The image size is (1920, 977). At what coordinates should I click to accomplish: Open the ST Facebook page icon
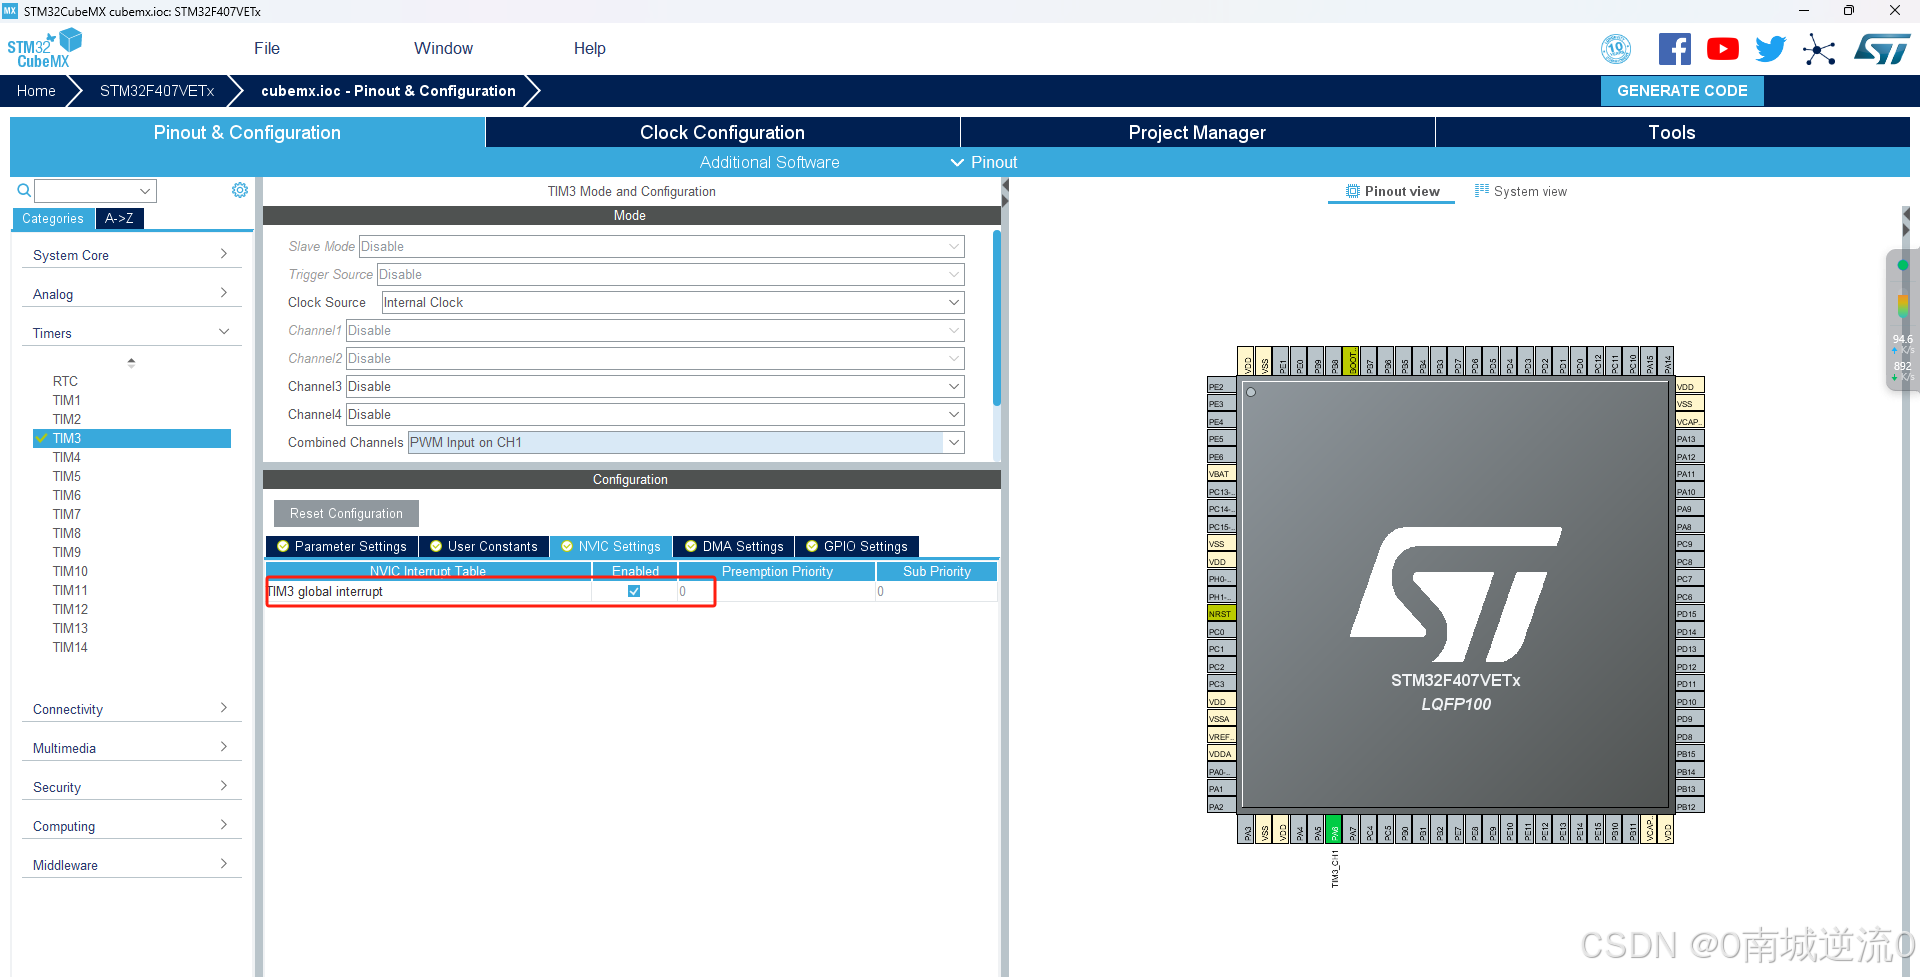pos(1674,49)
